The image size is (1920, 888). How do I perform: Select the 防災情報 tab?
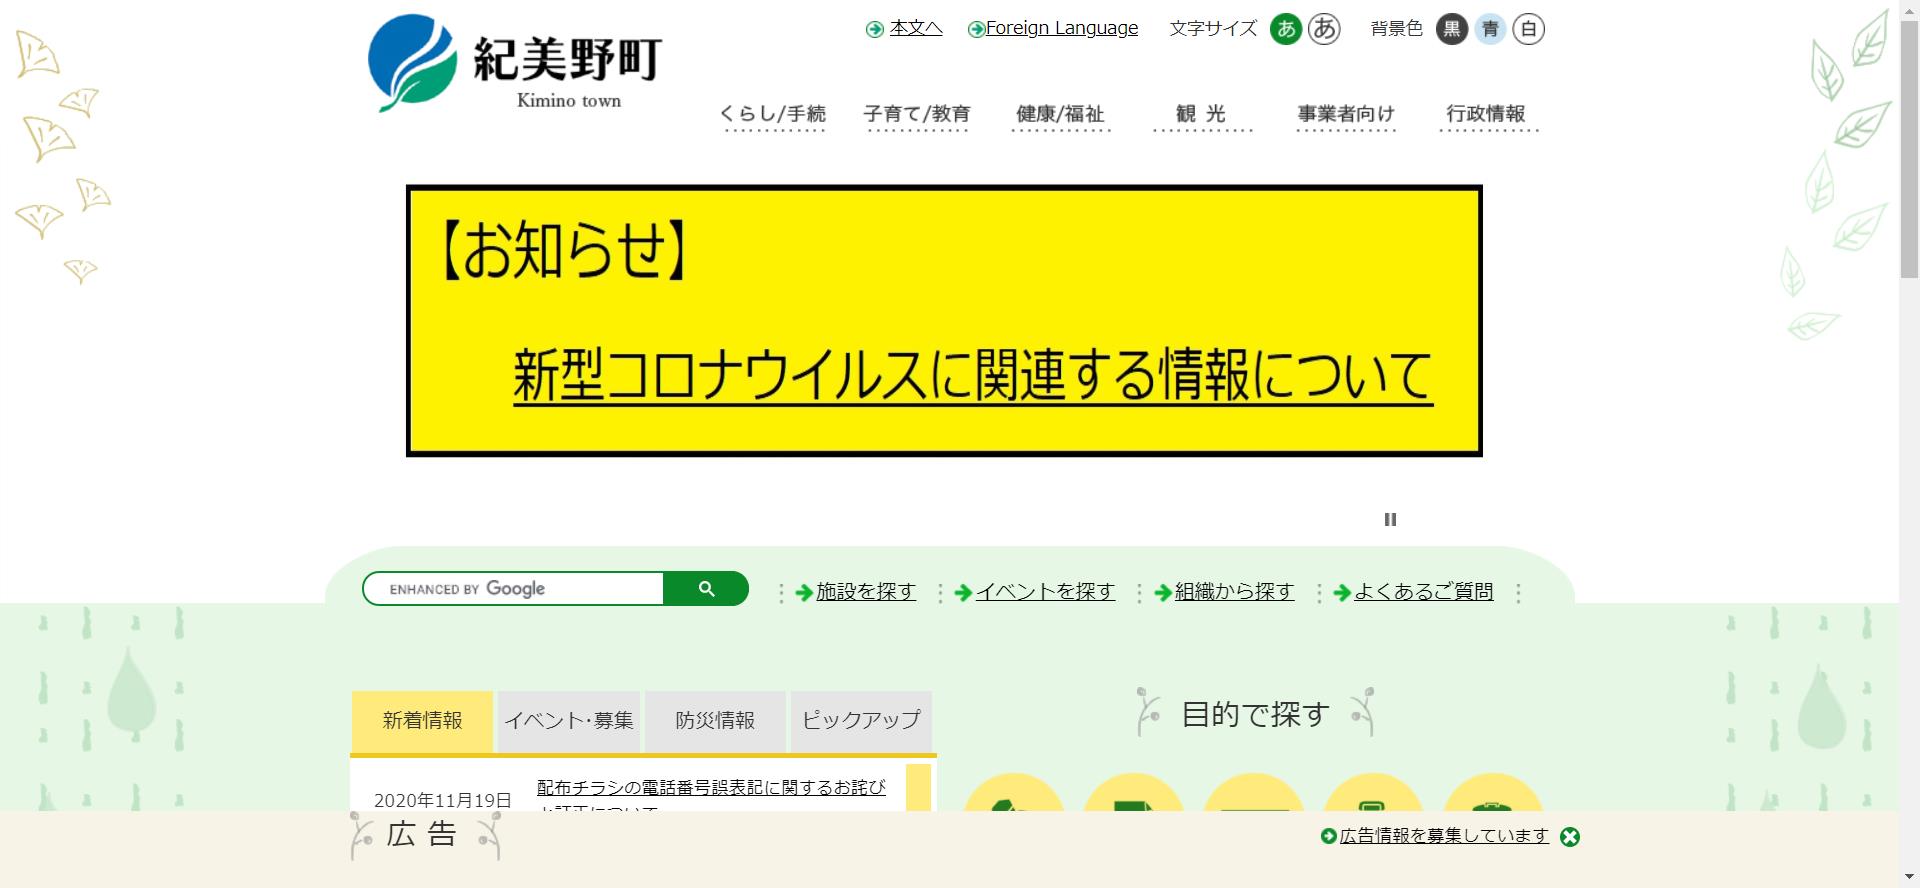[x=715, y=721]
